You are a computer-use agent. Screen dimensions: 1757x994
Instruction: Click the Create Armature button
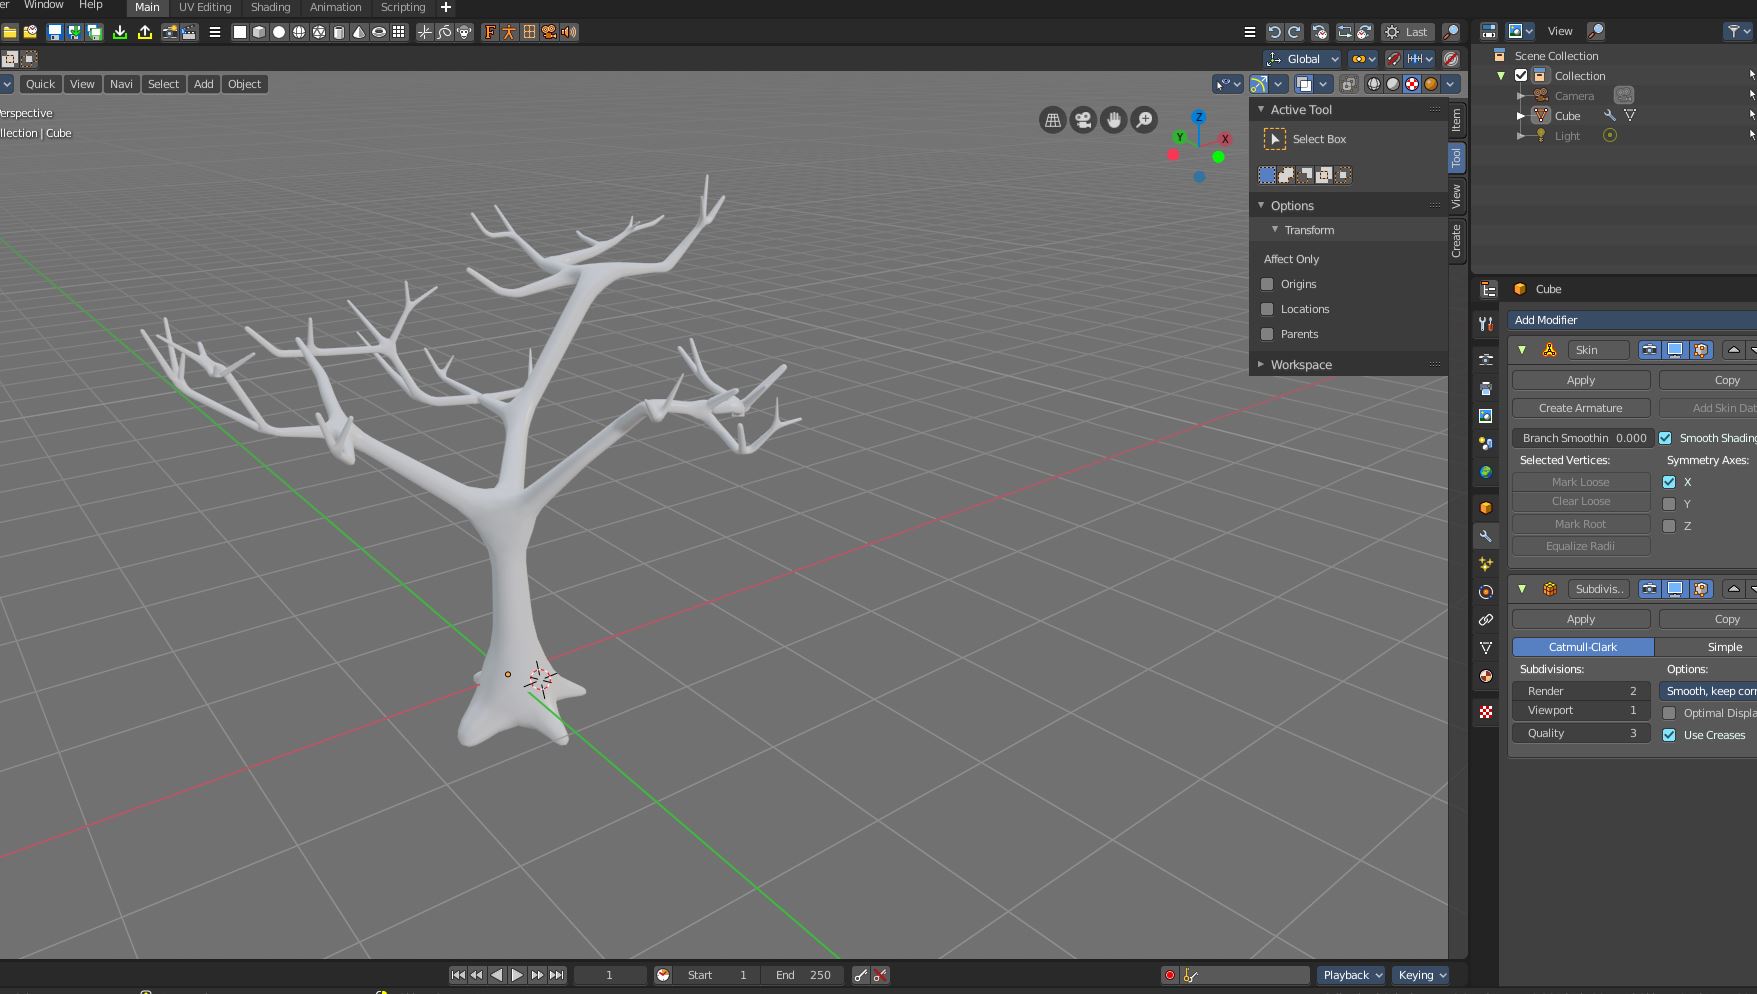1581,408
